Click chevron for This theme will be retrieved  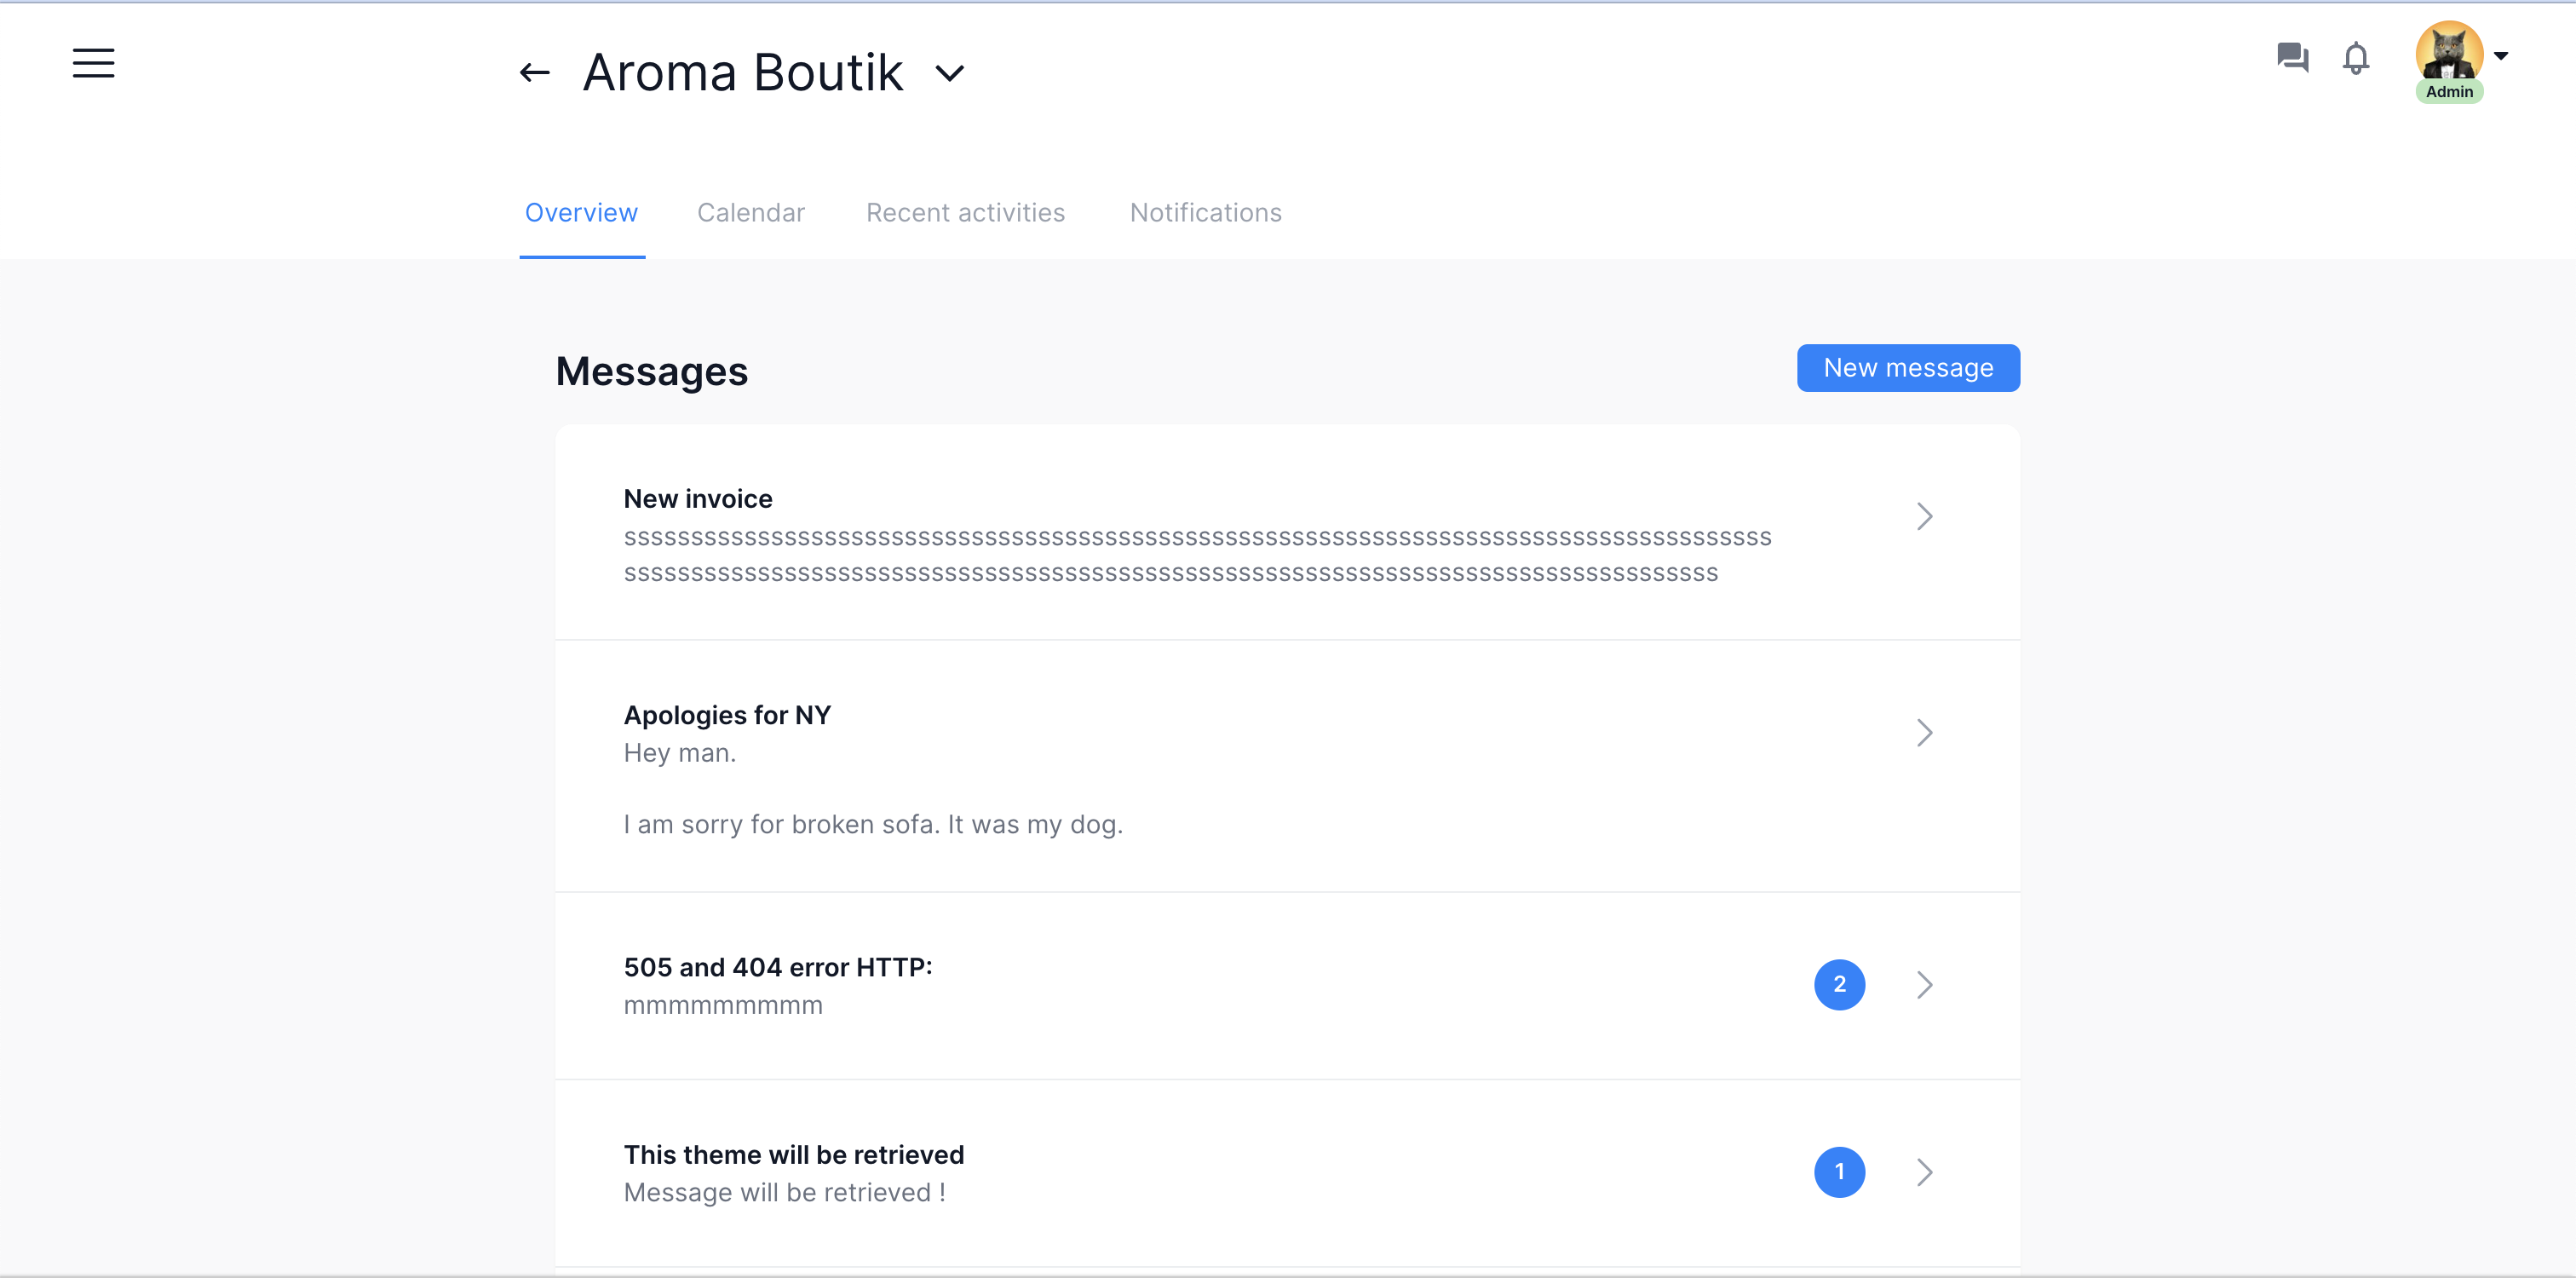tap(1924, 1171)
